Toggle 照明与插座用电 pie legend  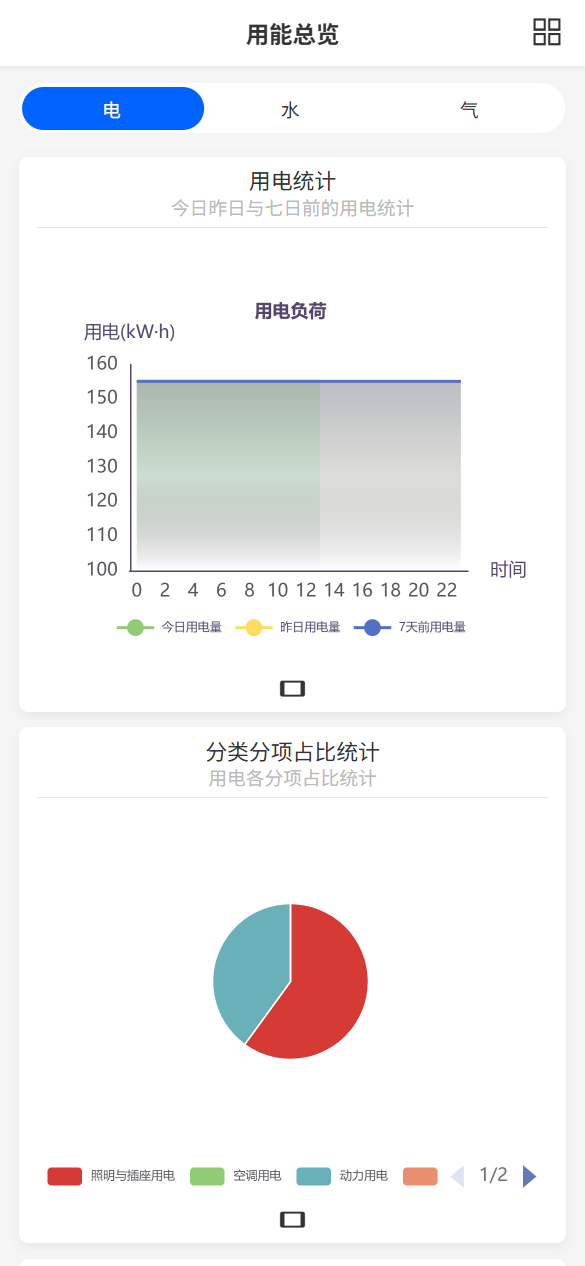[111, 1176]
